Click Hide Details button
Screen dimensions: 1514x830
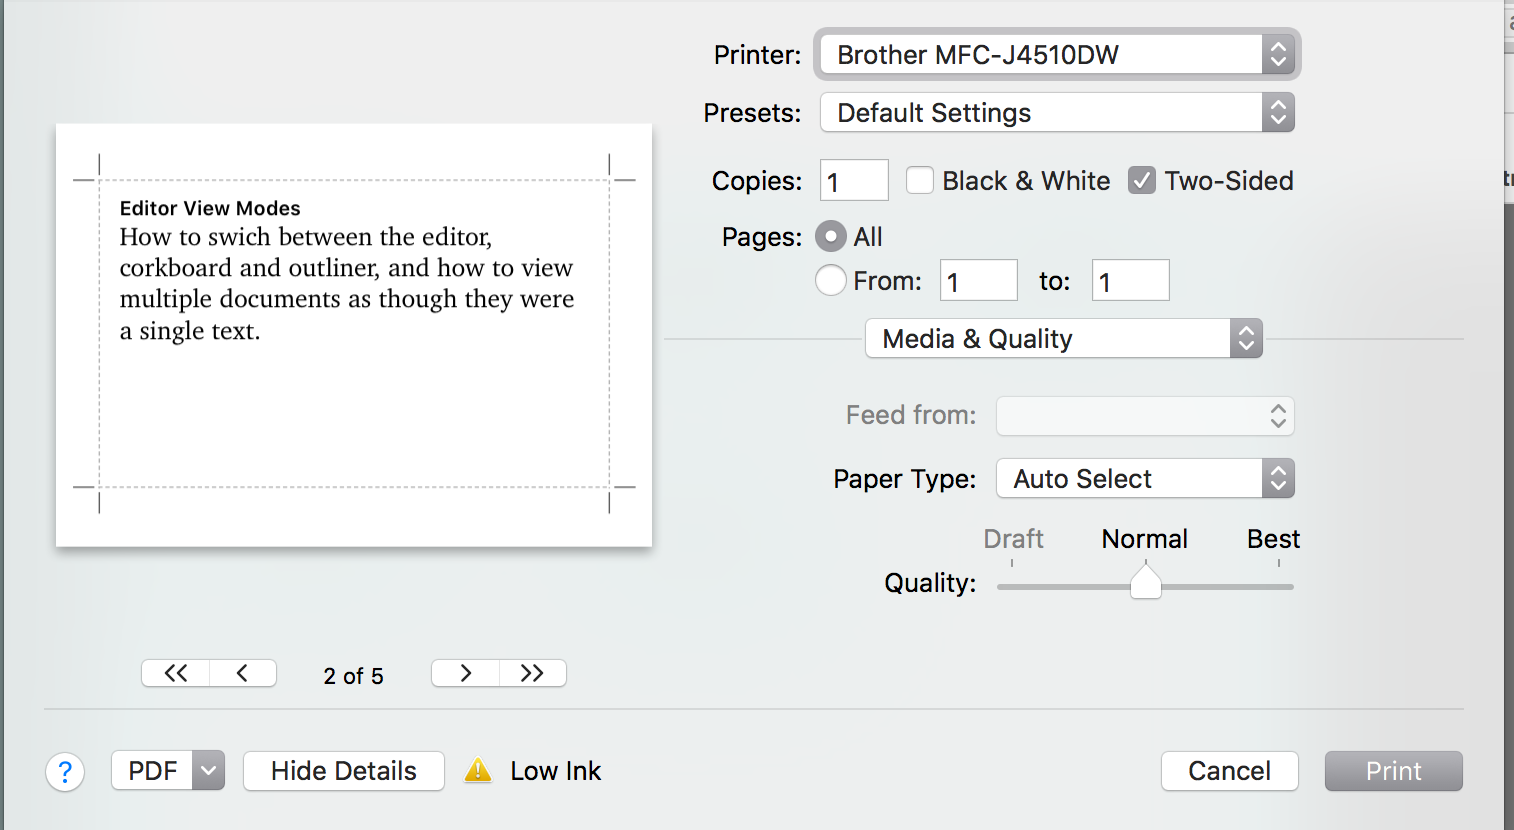(x=343, y=771)
